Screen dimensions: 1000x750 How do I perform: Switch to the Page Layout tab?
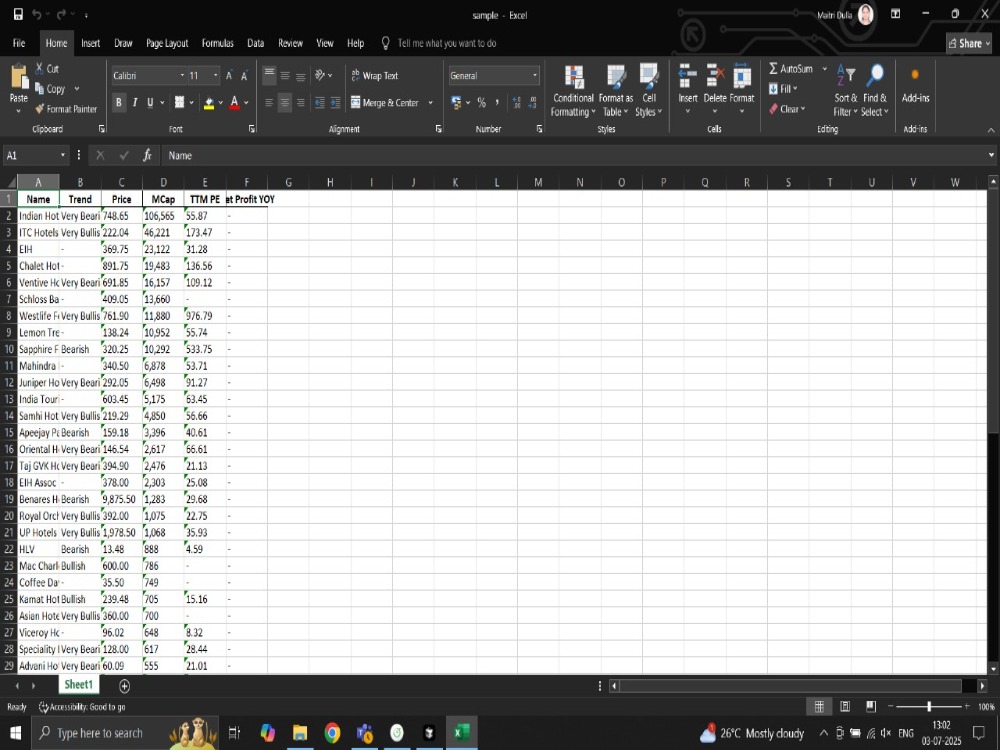pyautogui.click(x=167, y=43)
